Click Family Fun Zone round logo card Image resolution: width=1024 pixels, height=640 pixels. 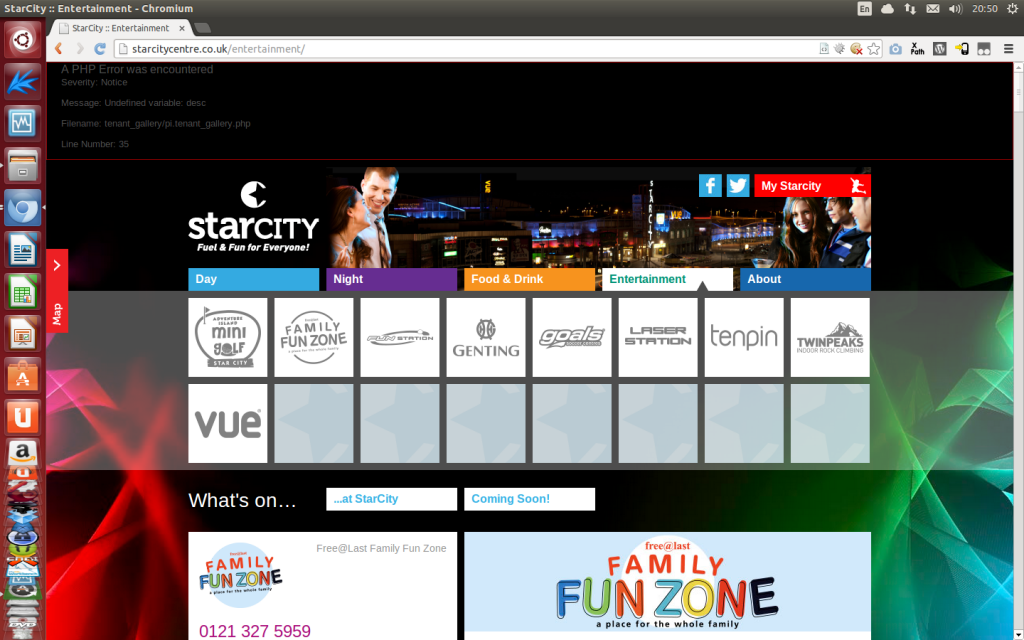pyautogui.click(x=240, y=575)
